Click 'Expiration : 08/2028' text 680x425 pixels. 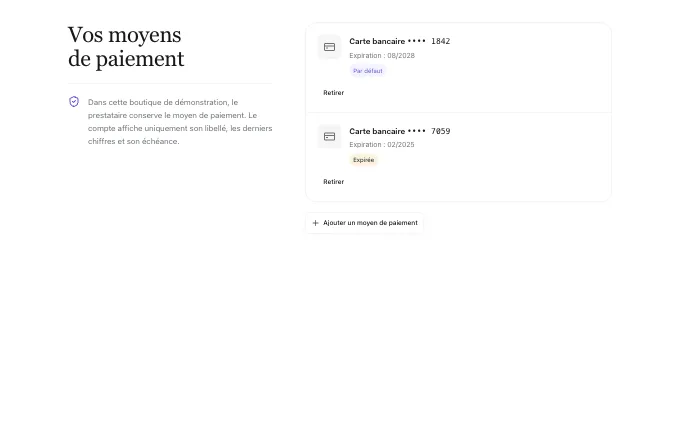tap(382, 56)
